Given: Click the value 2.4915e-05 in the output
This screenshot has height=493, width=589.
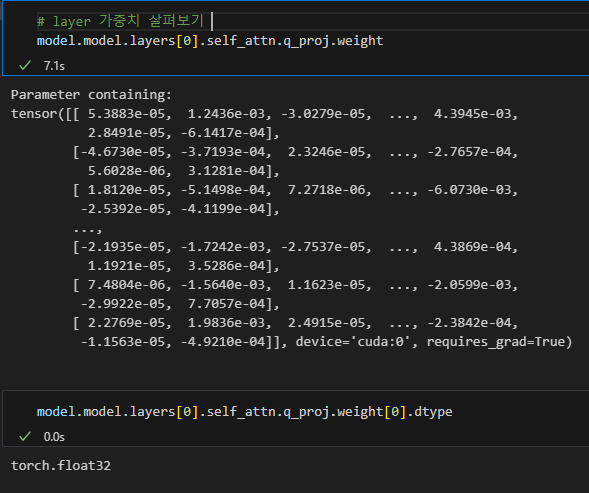Looking at the screenshot, I should tap(326, 323).
